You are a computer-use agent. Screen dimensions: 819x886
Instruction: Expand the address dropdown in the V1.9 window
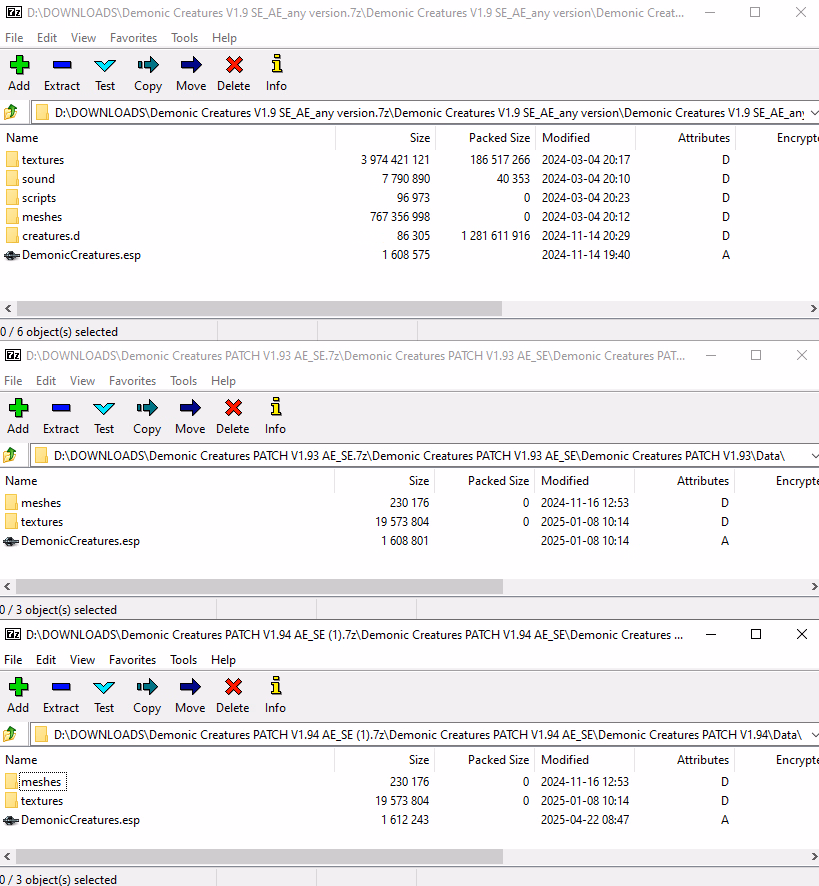814,113
